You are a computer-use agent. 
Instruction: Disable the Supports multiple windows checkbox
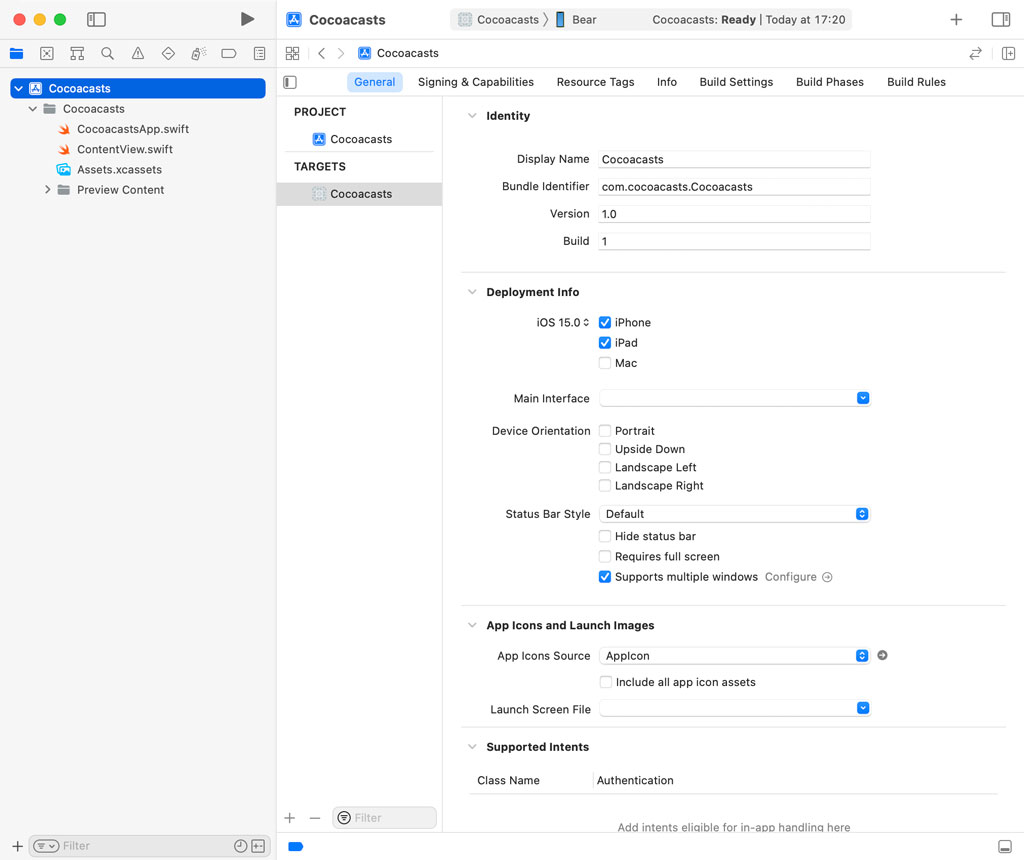point(605,576)
